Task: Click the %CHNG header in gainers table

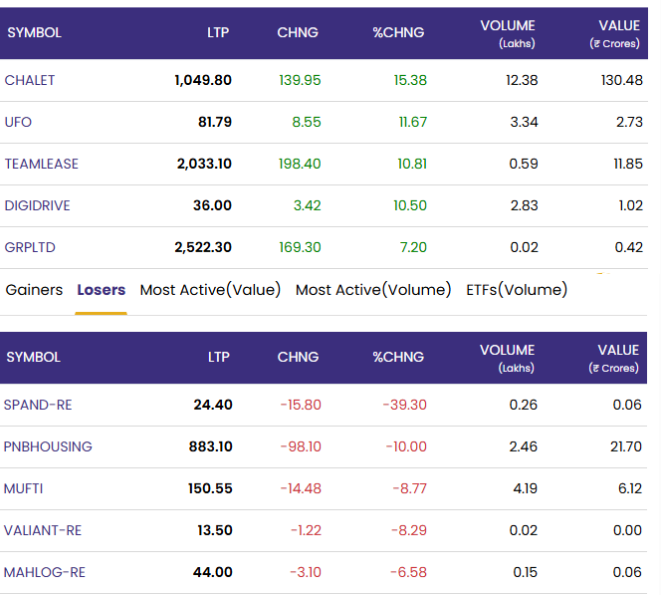Action: coord(398,33)
